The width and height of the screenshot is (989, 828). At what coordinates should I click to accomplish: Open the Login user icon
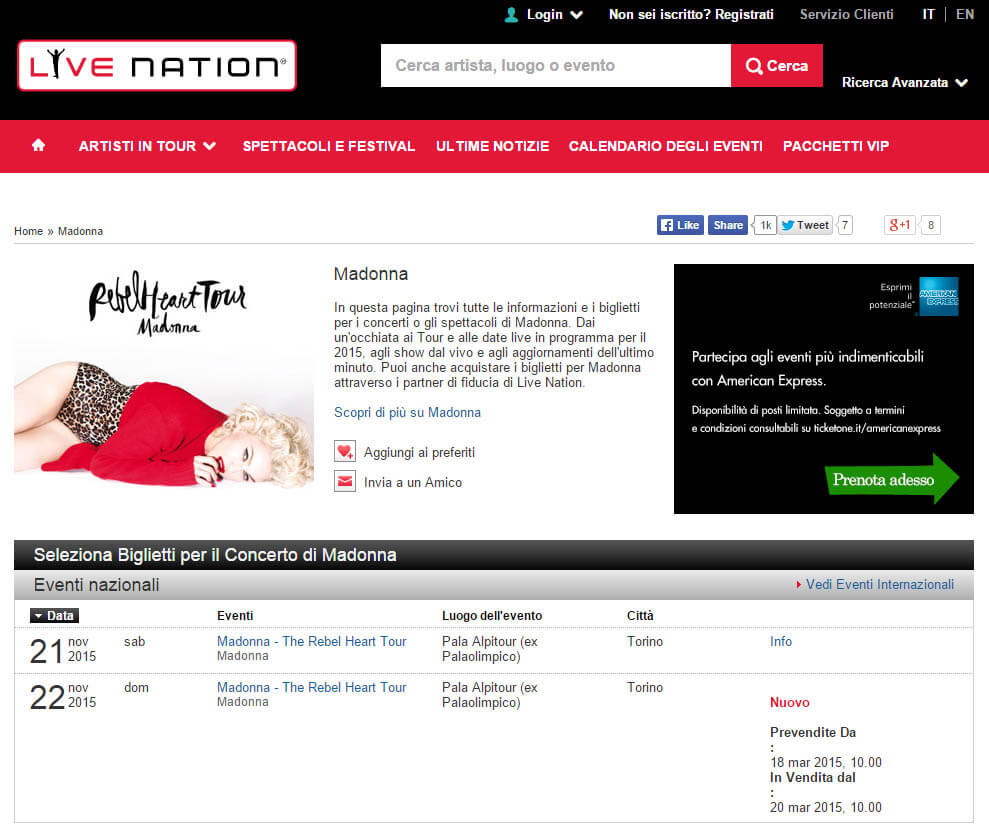(x=512, y=15)
